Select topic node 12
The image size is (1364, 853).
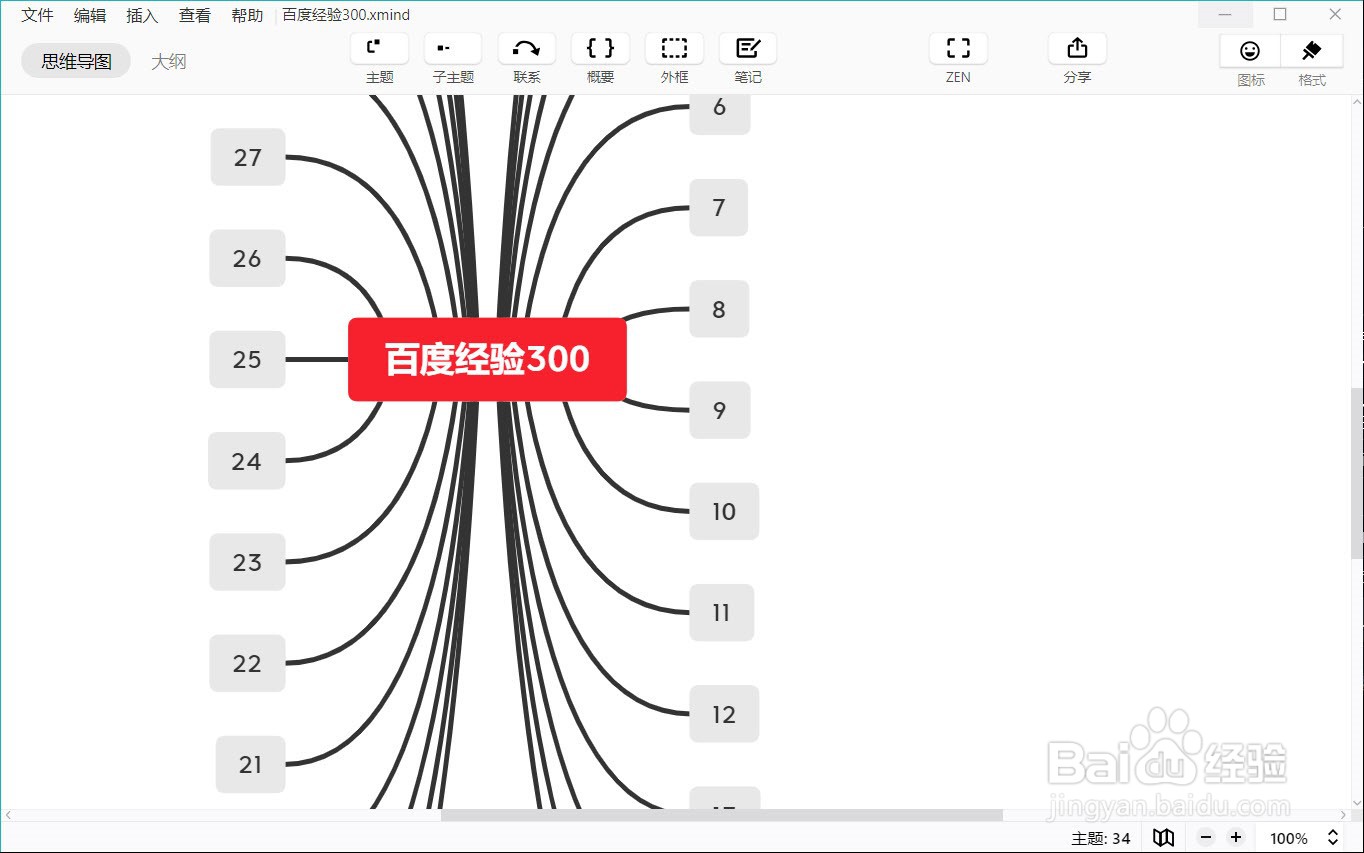click(724, 714)
